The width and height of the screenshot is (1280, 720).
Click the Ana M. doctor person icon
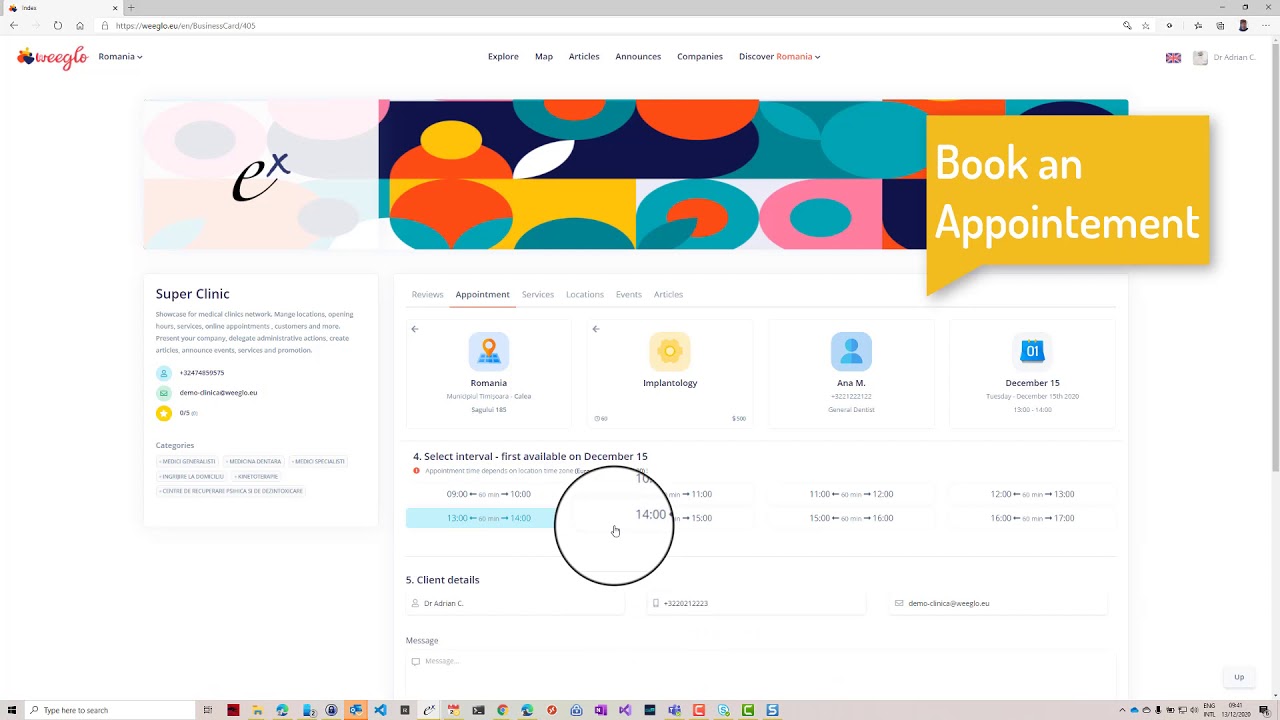pyautogui.click(x=851, y=352)
